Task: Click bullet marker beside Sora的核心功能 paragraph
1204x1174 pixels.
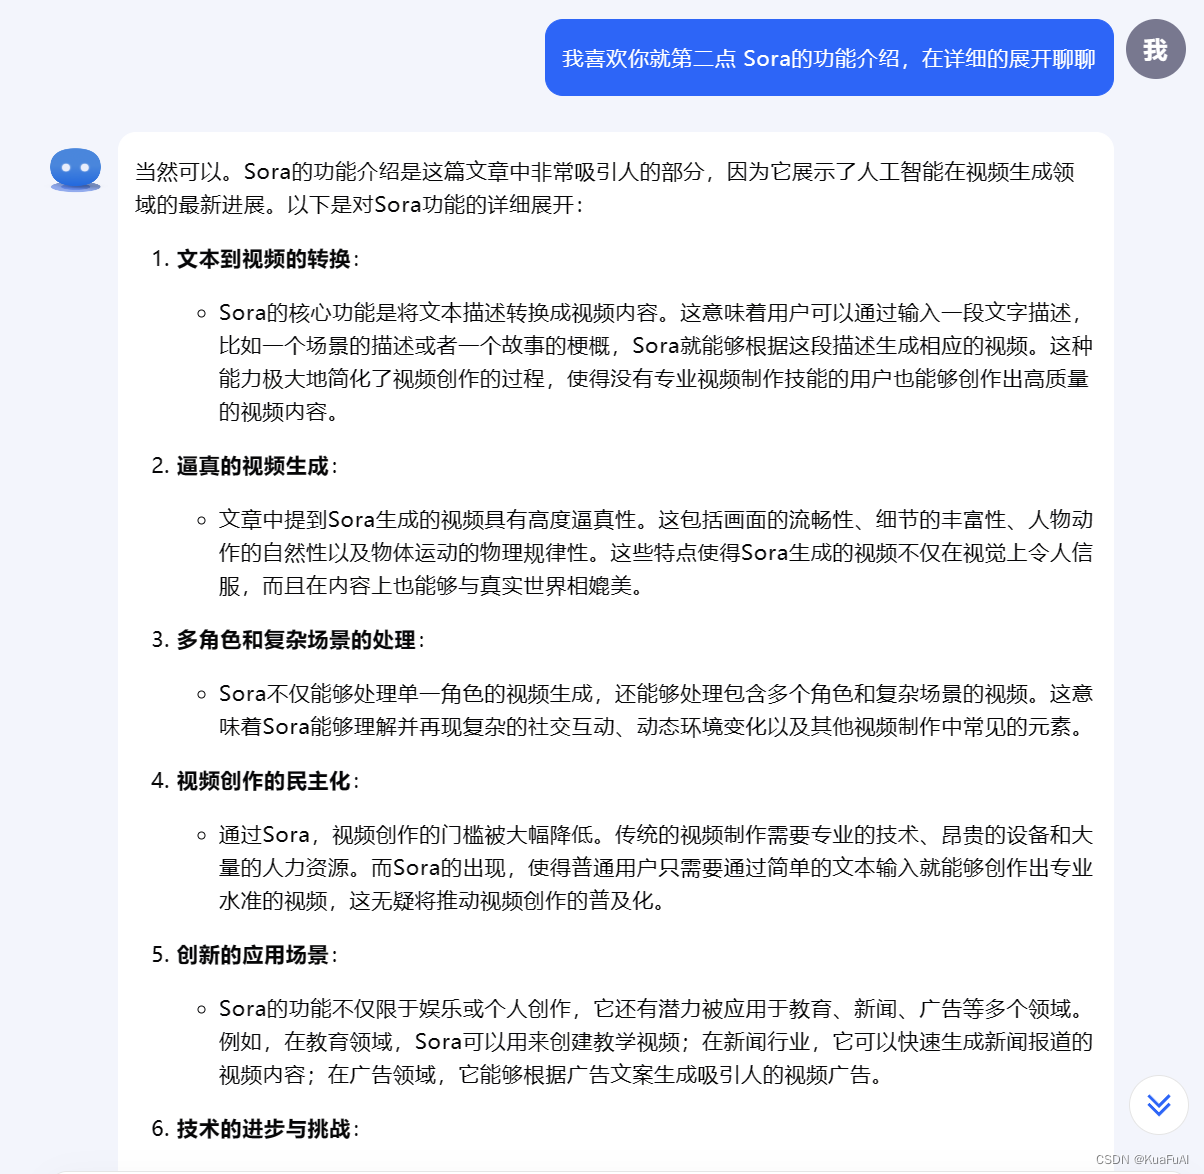Action: (x=201, y=313)
